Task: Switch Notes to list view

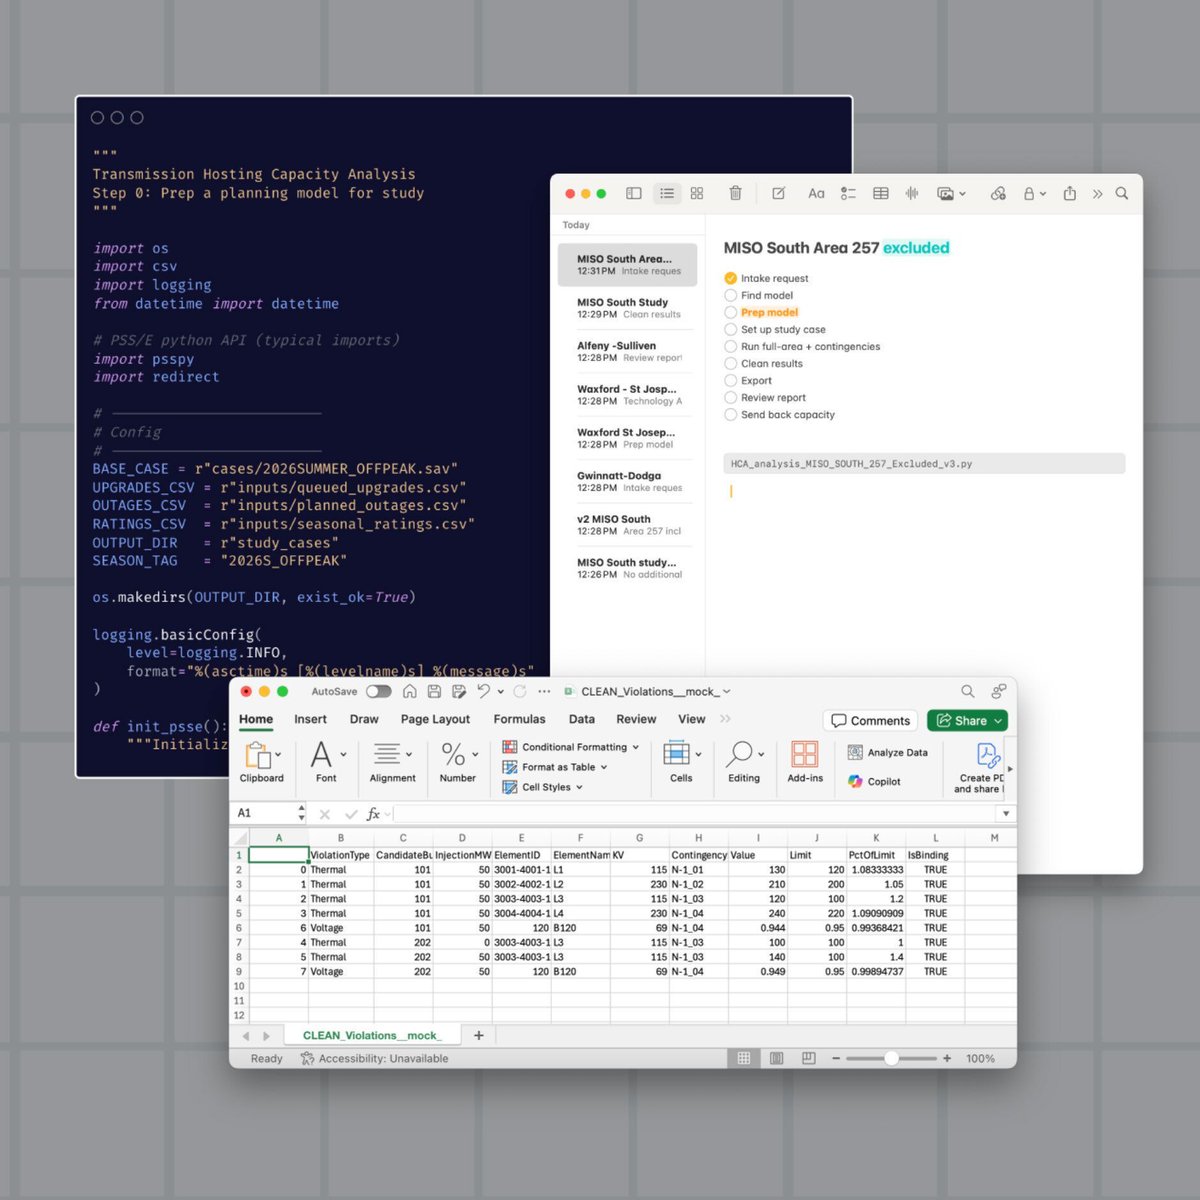Action: tap(667, 193)
